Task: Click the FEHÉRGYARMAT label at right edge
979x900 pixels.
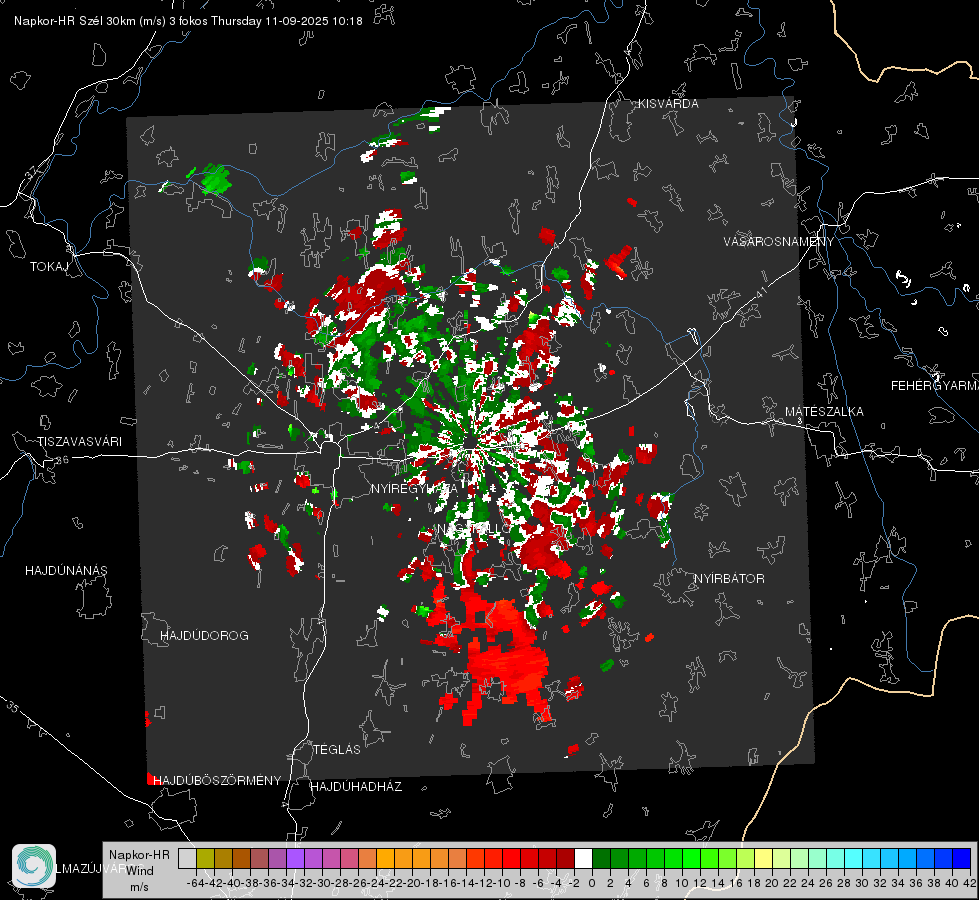Action: point(935,386)
